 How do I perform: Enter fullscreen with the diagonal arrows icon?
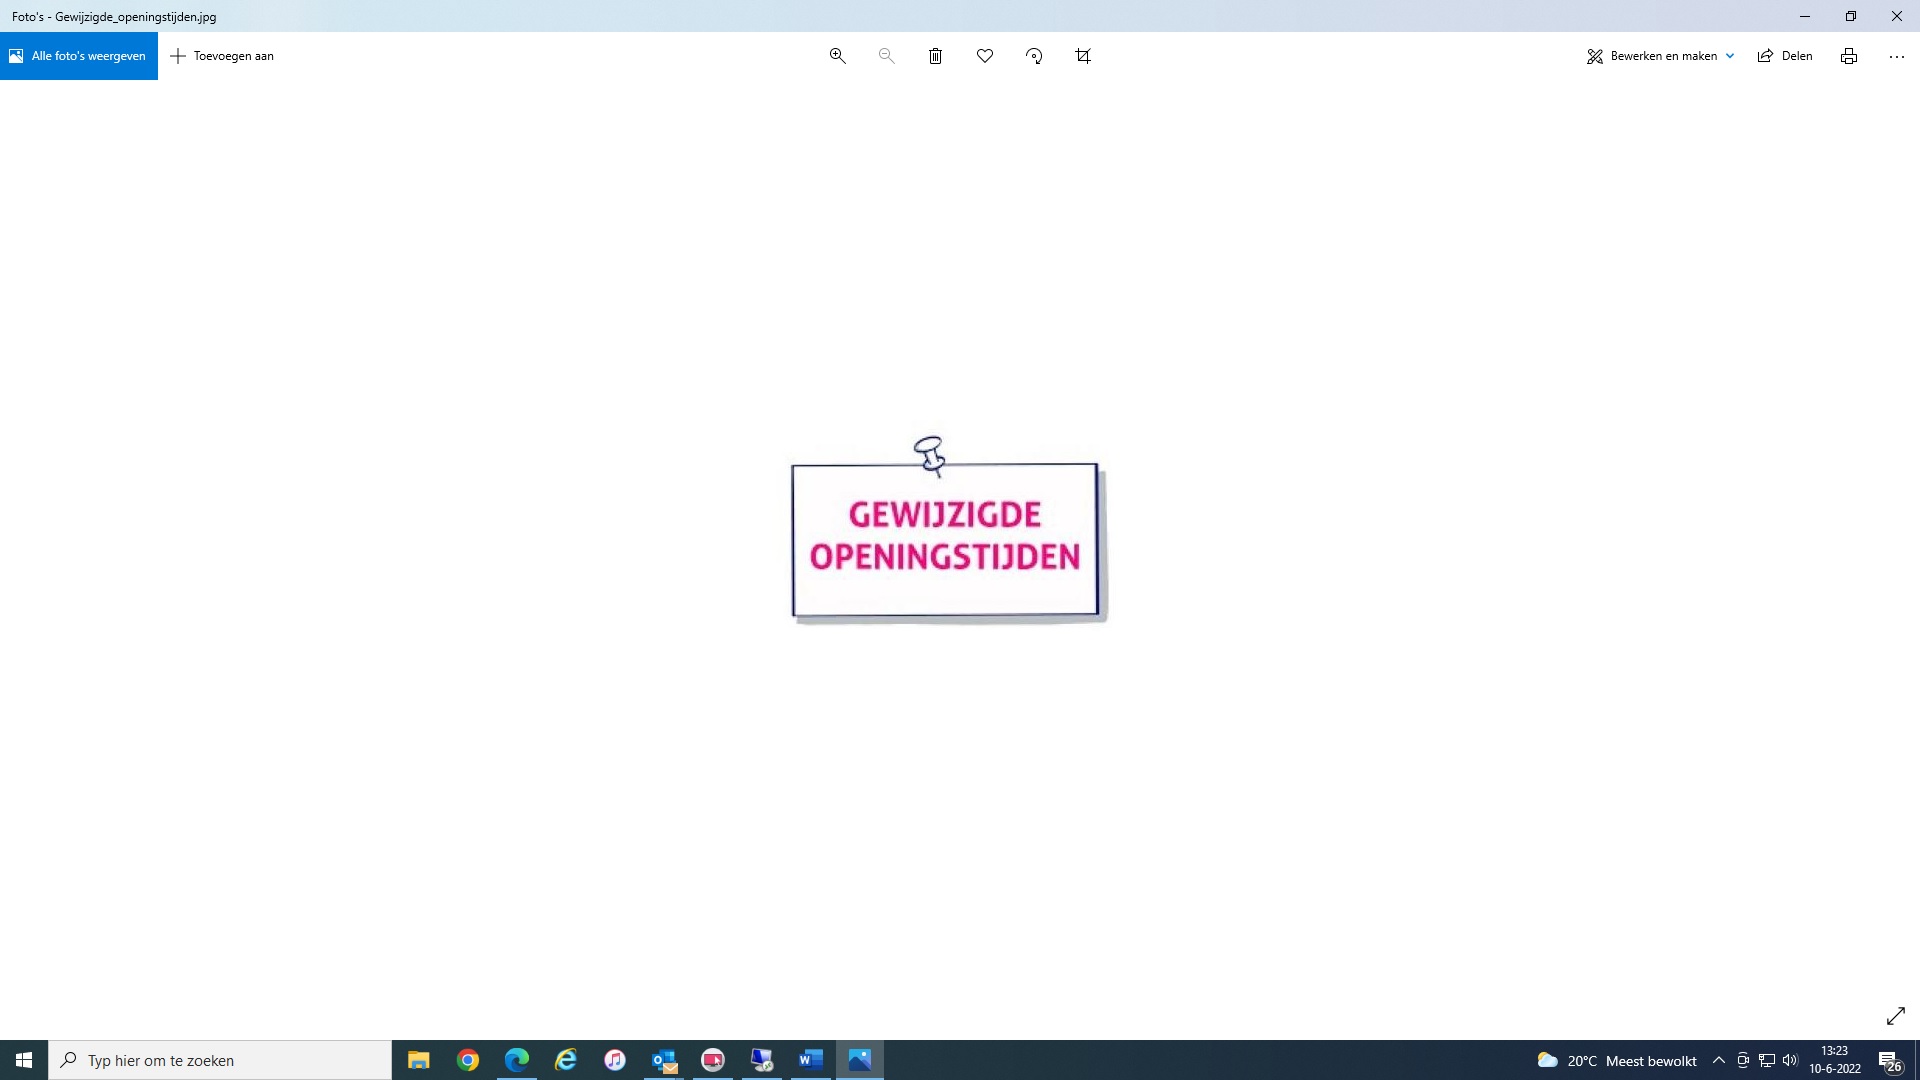(x=1896, y=1016)
